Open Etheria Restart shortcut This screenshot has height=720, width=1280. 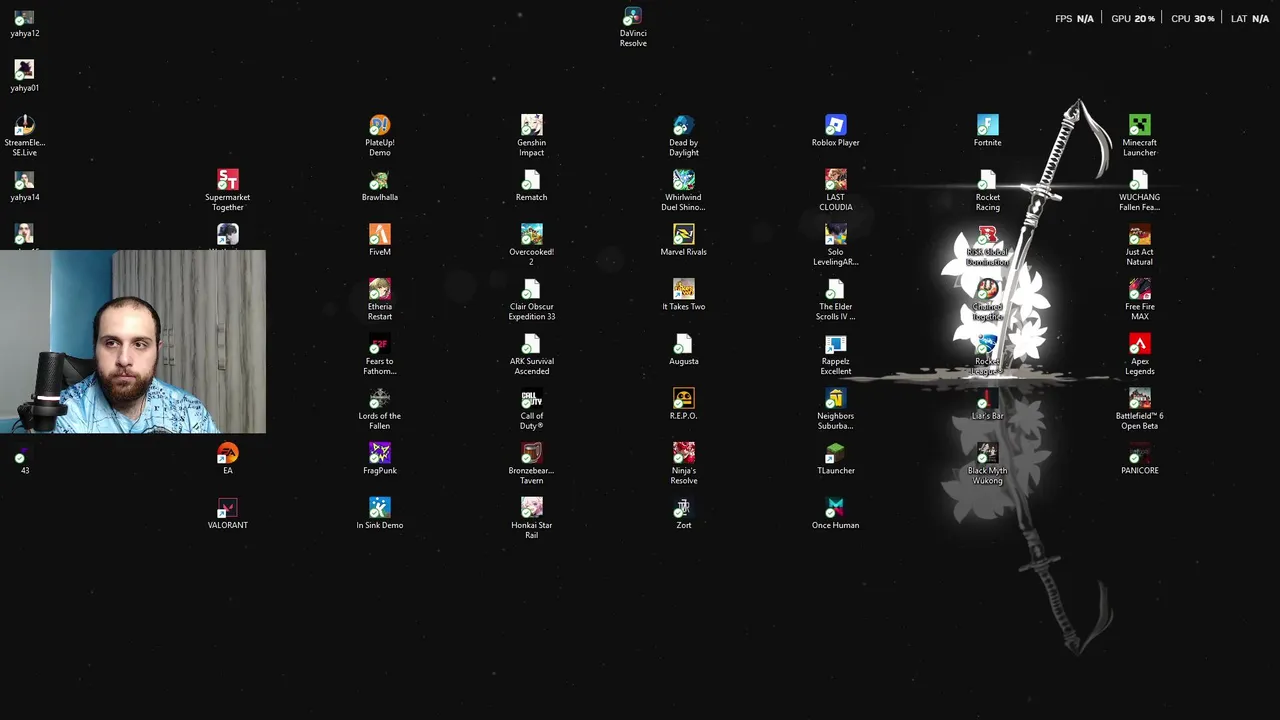[x=380, y=300]
